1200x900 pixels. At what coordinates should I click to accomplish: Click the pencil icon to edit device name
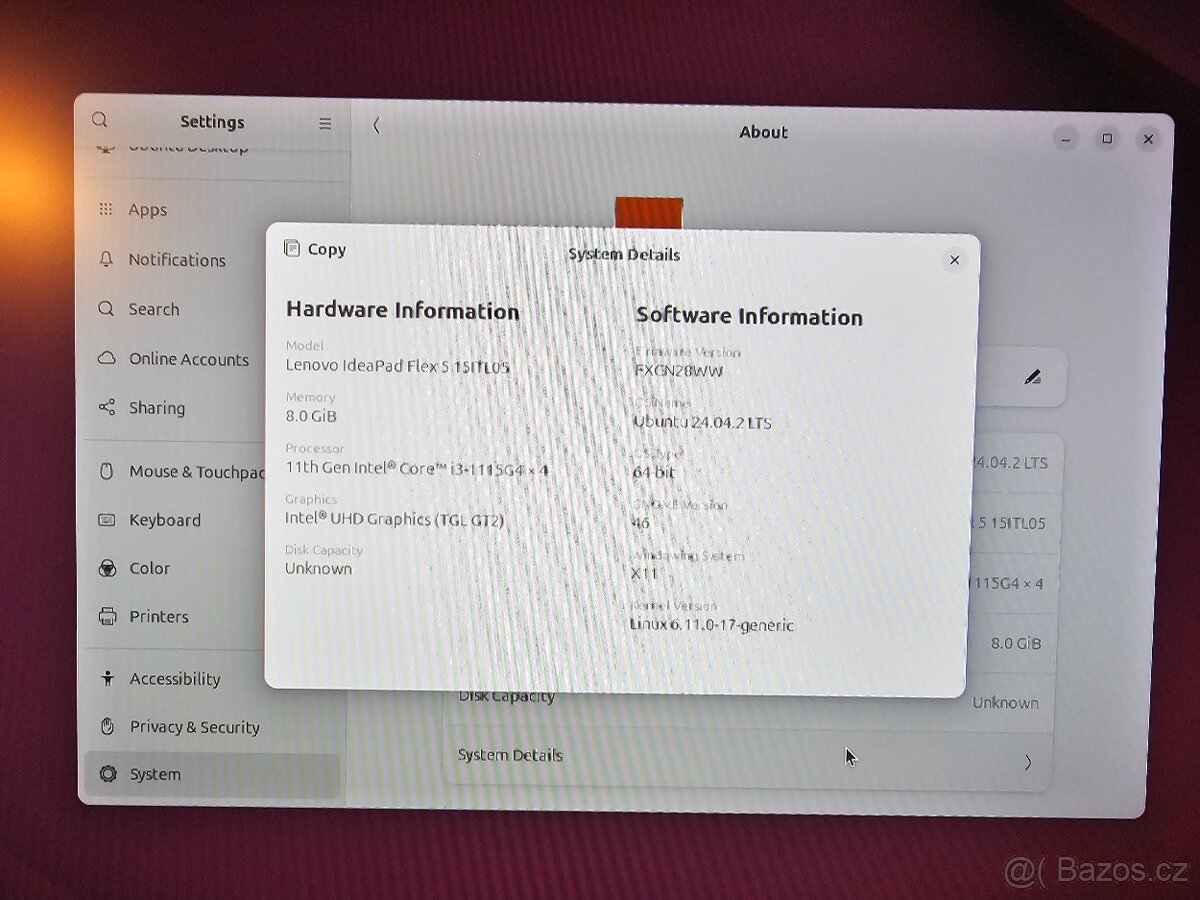point(1035,377)
